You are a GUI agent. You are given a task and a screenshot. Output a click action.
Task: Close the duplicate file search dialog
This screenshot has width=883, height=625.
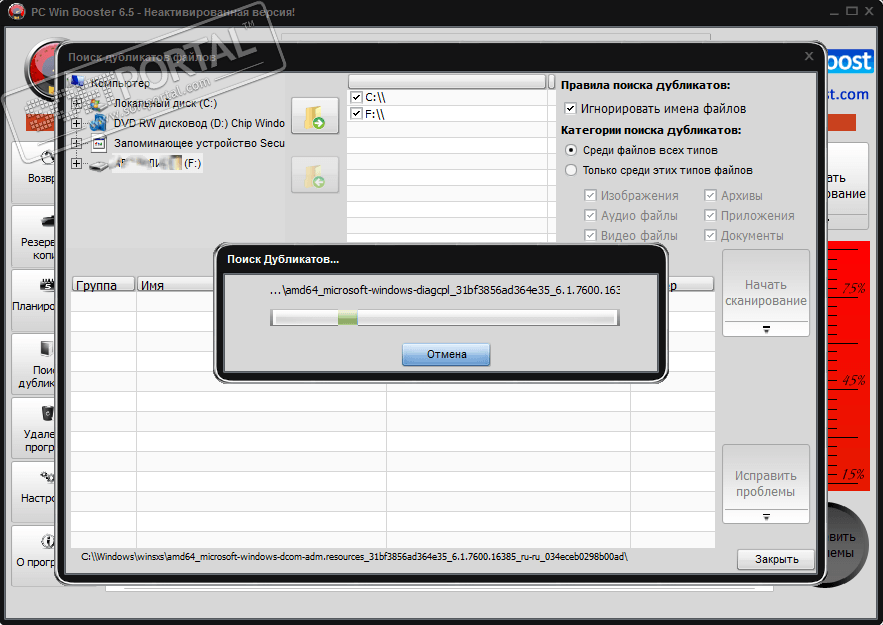pos(809,56)
